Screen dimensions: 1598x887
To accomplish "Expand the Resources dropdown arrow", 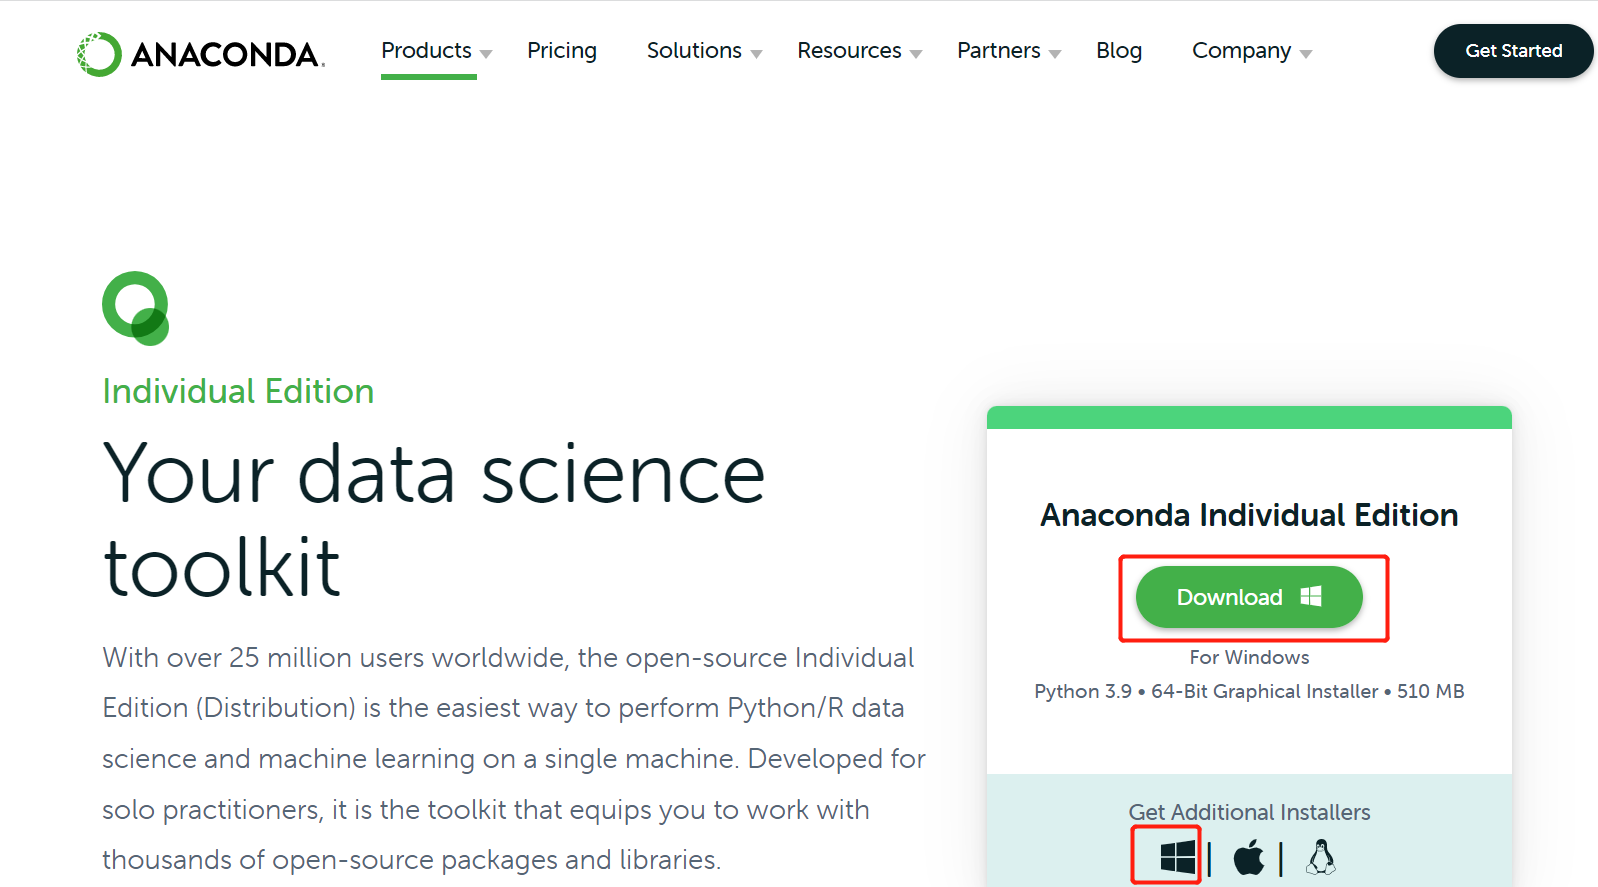I will 916,54.
